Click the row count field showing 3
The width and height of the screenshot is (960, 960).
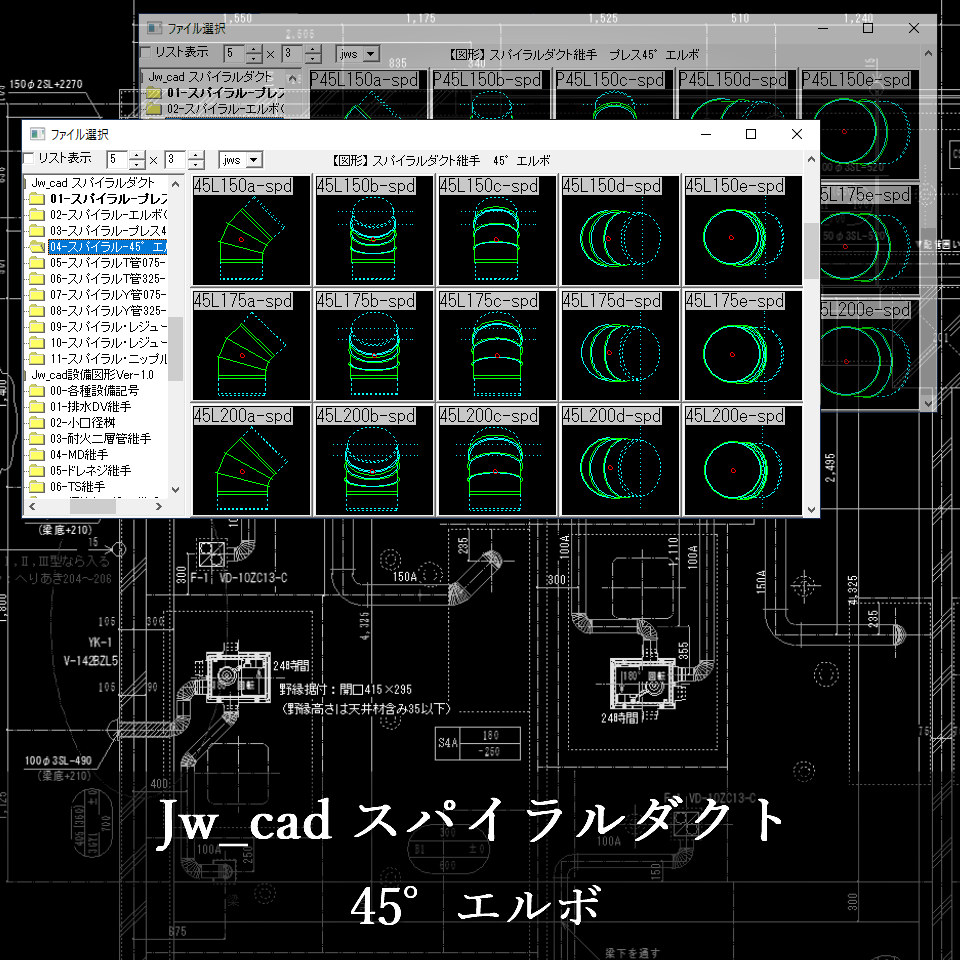coord(176,160)
